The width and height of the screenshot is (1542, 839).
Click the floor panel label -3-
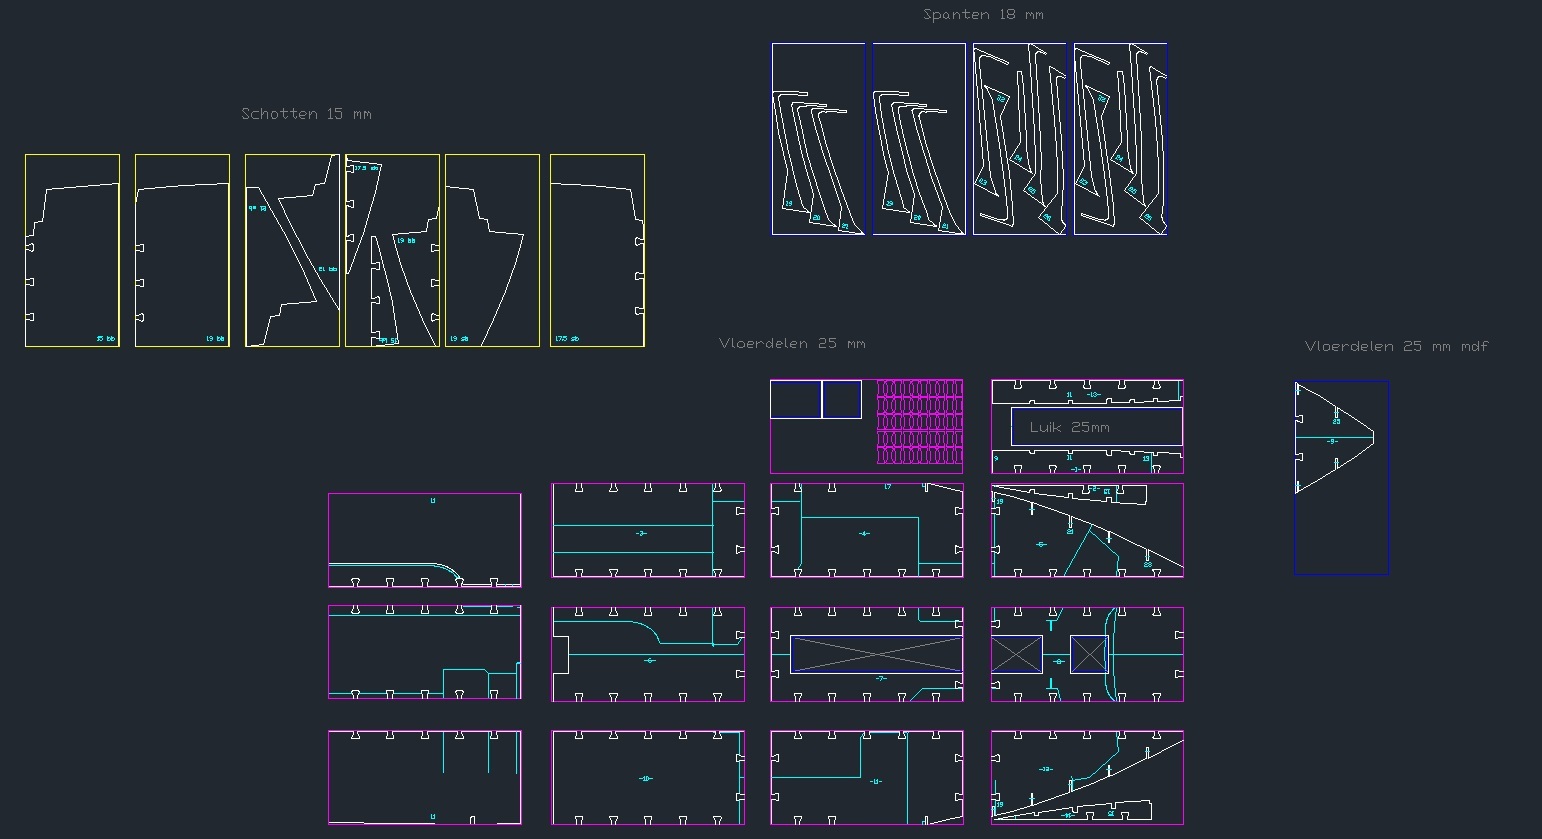click(641, 533)
